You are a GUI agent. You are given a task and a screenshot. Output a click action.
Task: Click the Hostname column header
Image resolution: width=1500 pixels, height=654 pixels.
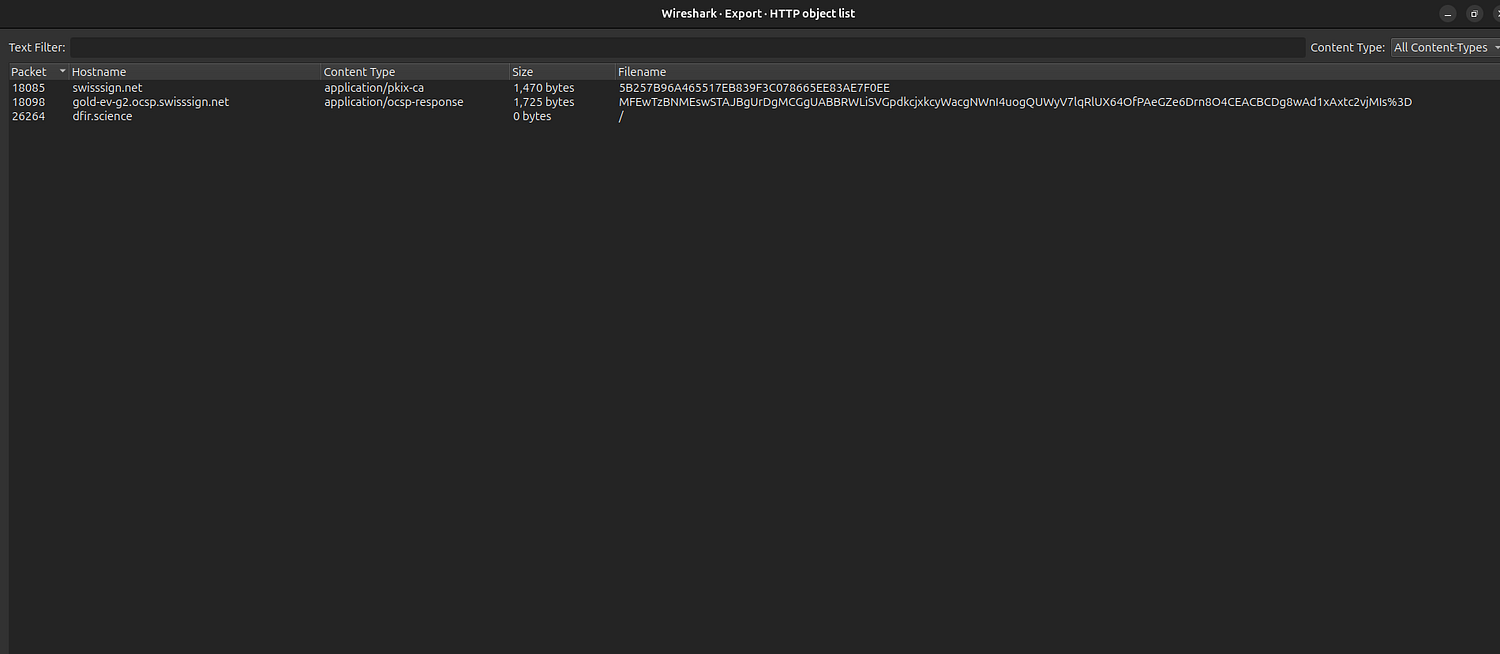(x=99, y=72)
